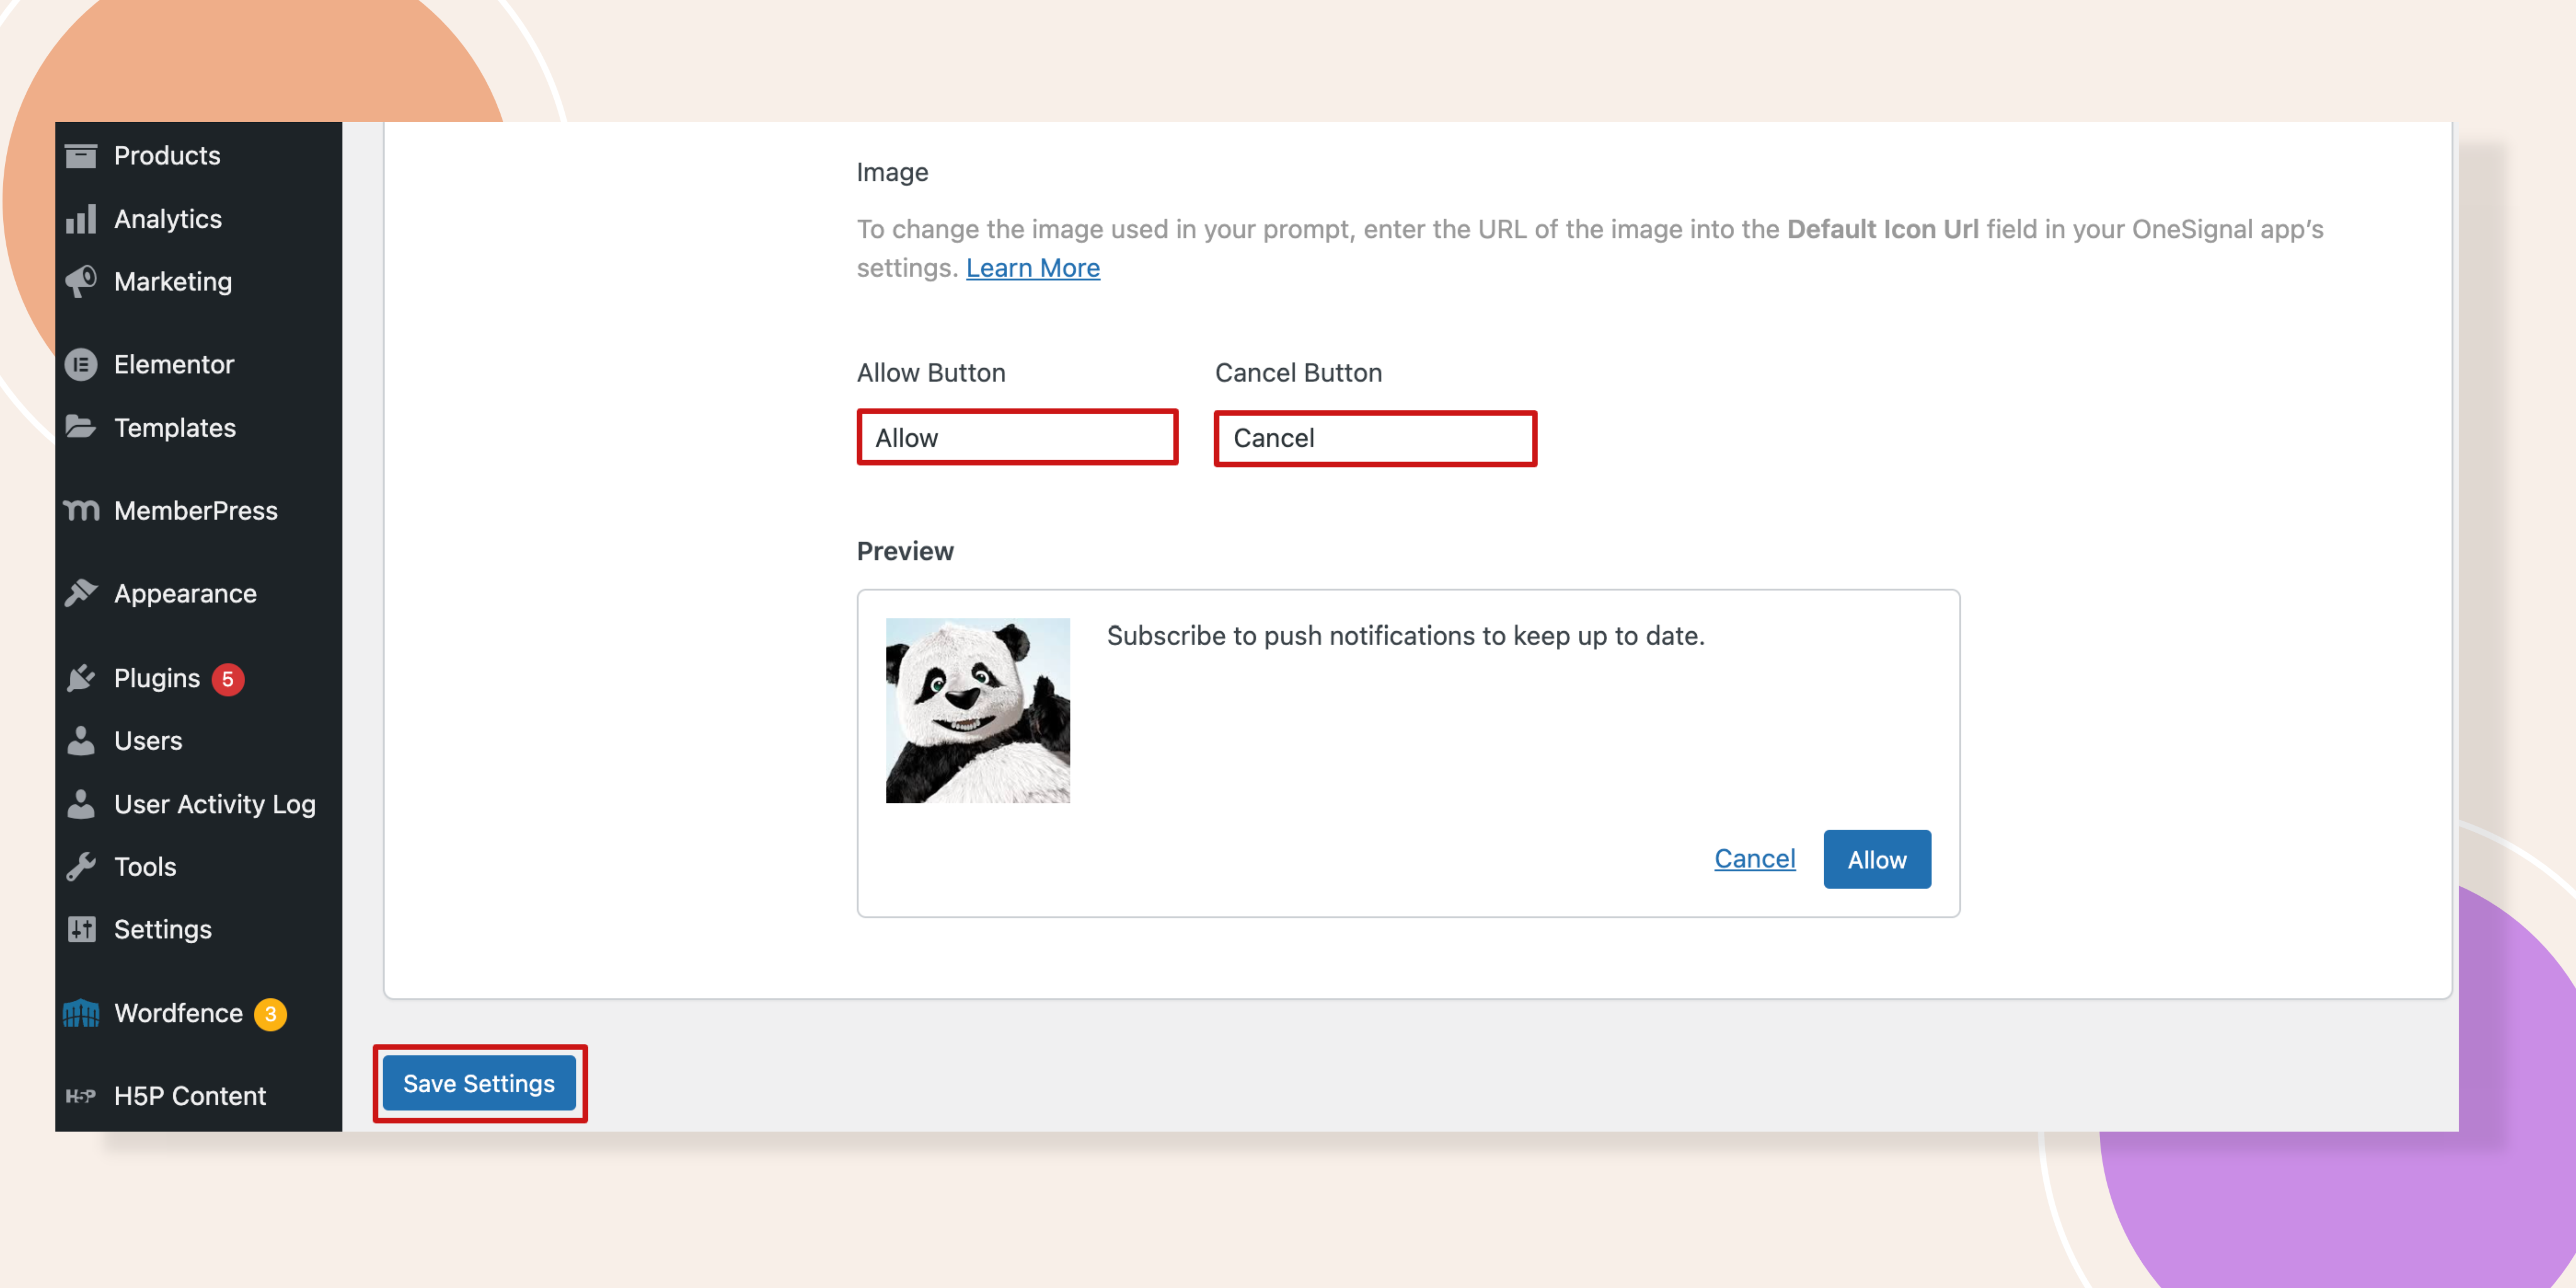Click the panda preview image
Viewport: 2576px width, 1288px height.
click(977, 710)
